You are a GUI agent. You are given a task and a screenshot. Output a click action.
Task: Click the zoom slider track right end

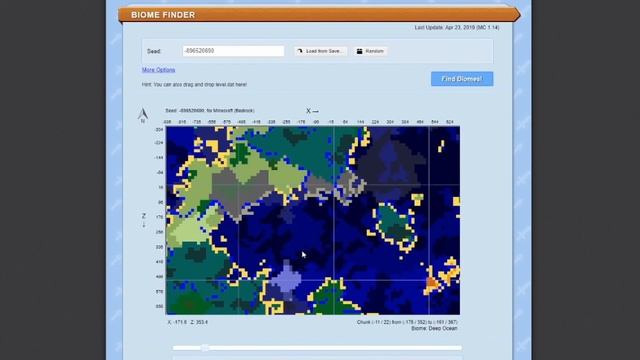(460, 348)
